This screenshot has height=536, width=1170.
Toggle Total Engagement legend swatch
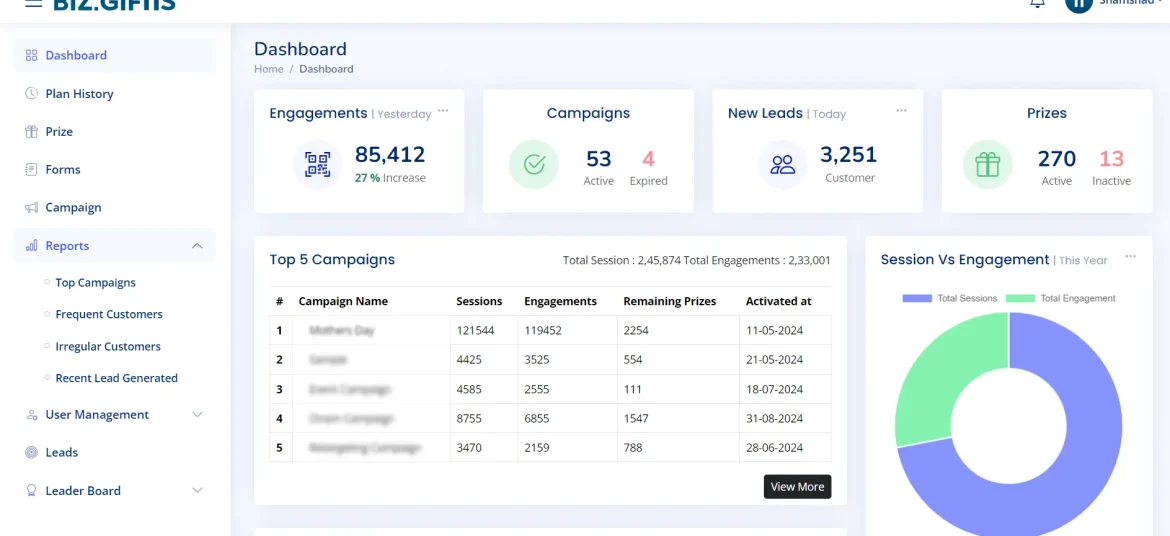(1020, 298)
